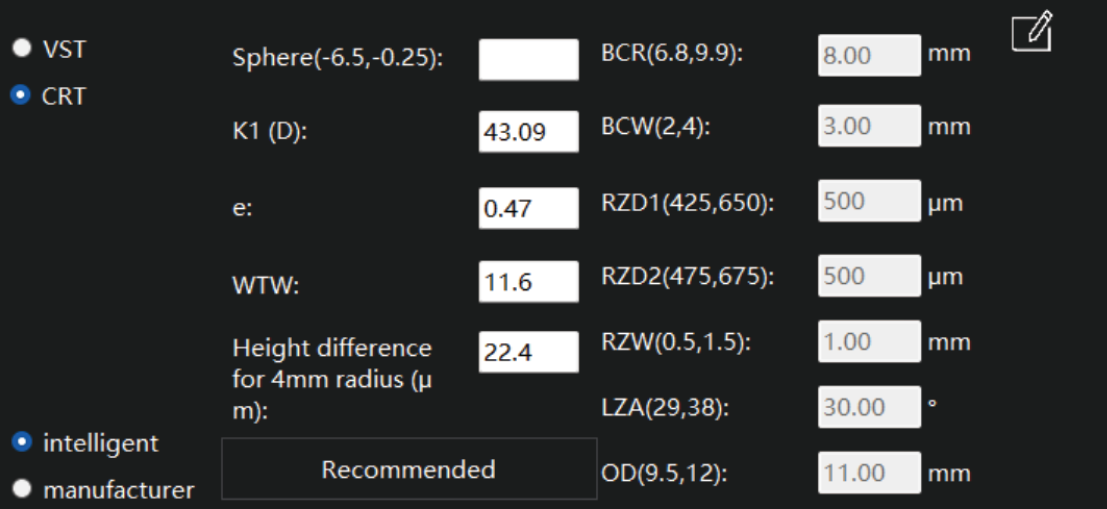The height and width of the screenshot is (509, 1107).
Task: Click the RZW value box
Action: tap(870, 342)
